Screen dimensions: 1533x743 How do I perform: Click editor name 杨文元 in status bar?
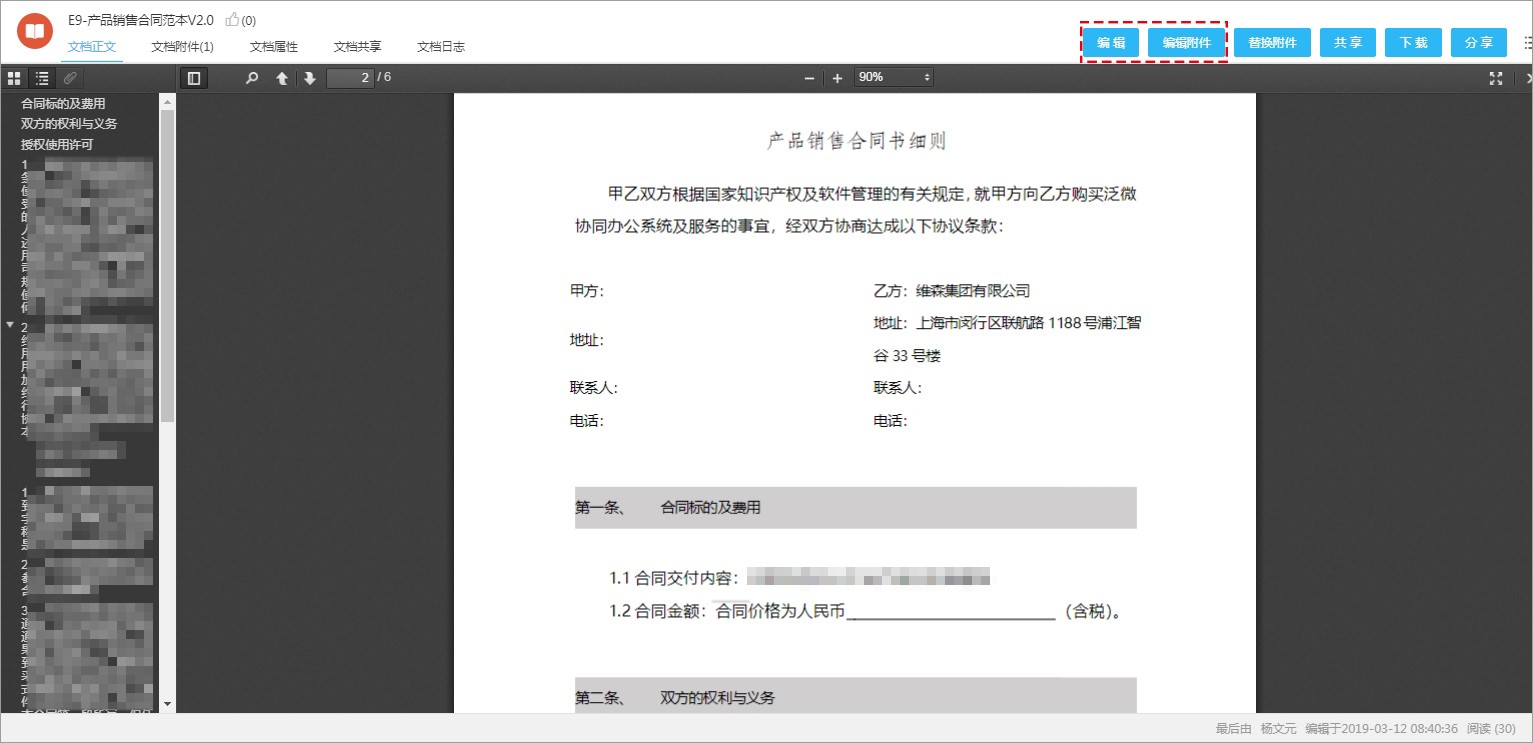(x=1278, y=728)
